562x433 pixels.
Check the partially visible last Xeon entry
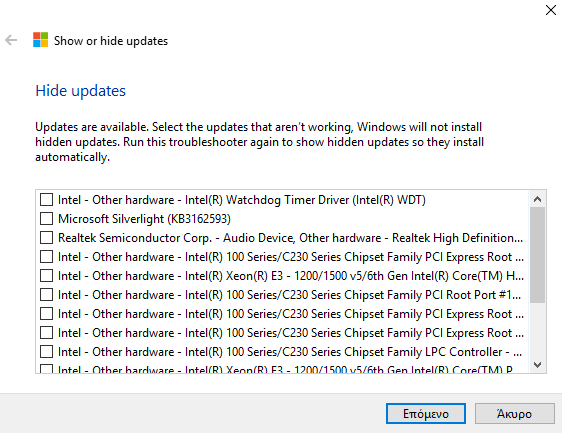(x=47, y=369)
